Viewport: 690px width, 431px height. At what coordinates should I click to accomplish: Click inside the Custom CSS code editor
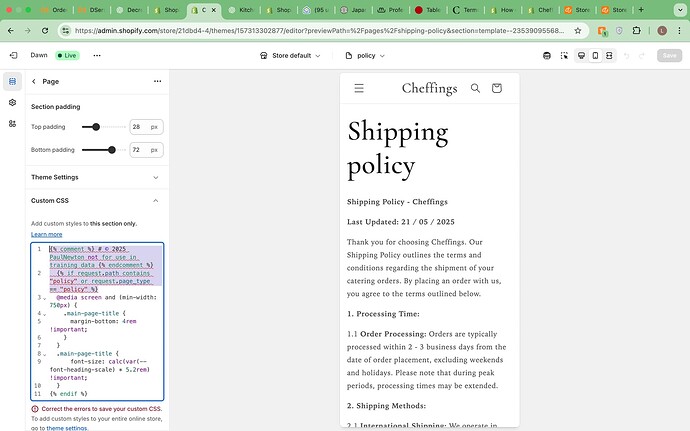[x=97, y=321]
